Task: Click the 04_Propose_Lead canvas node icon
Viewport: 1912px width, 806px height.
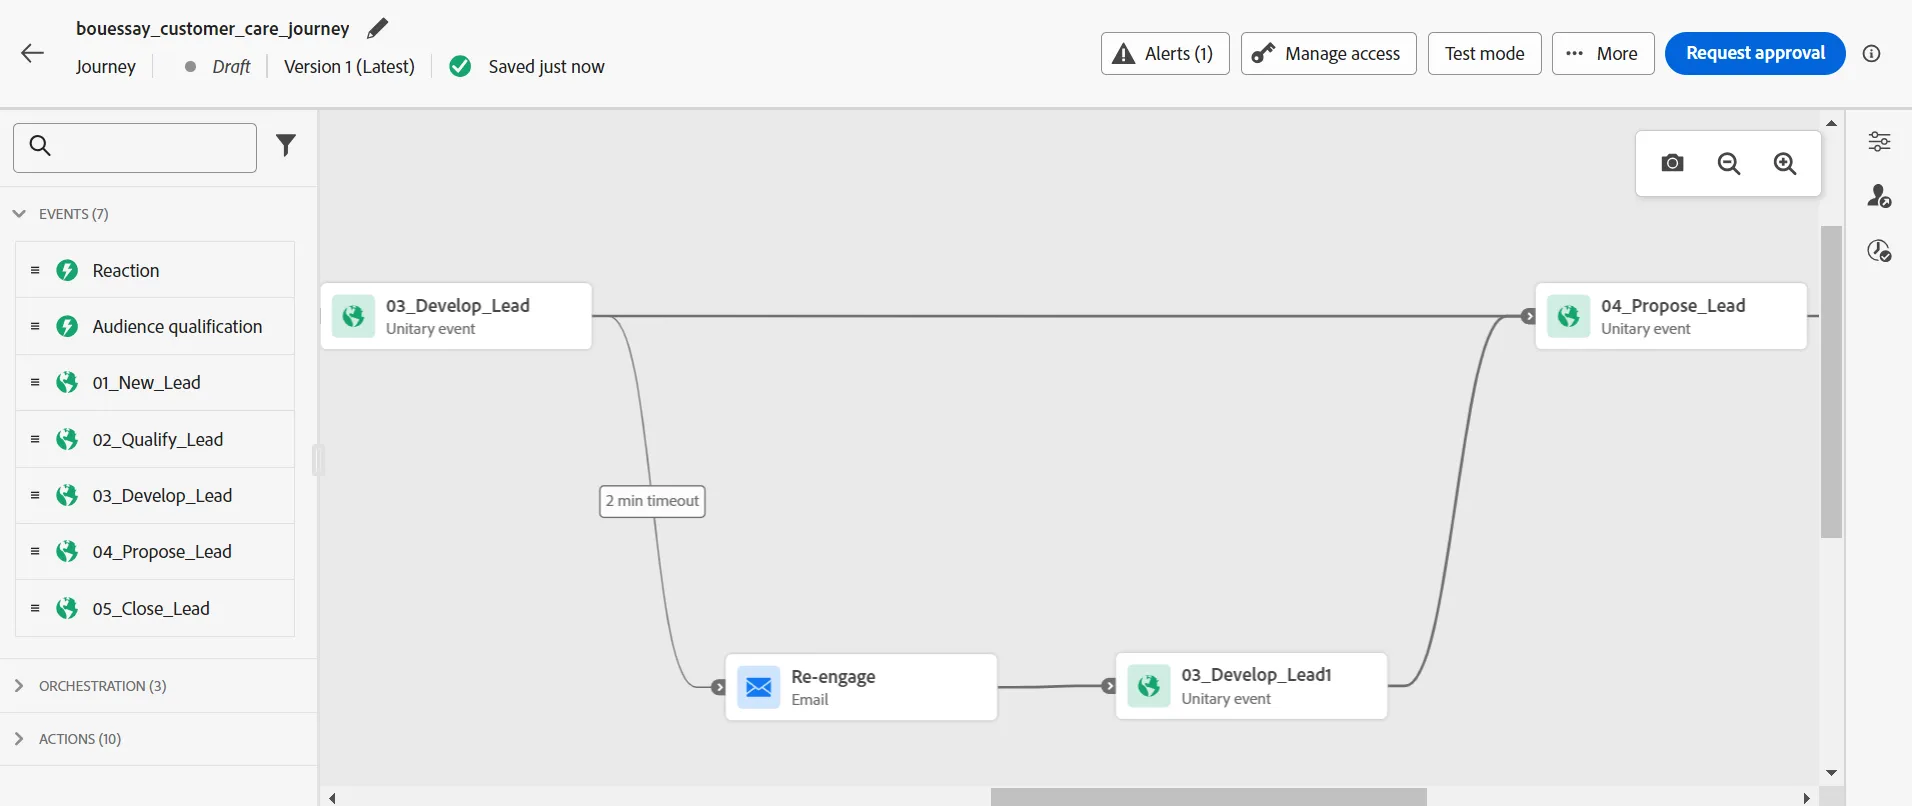Action: (1569, 316)
